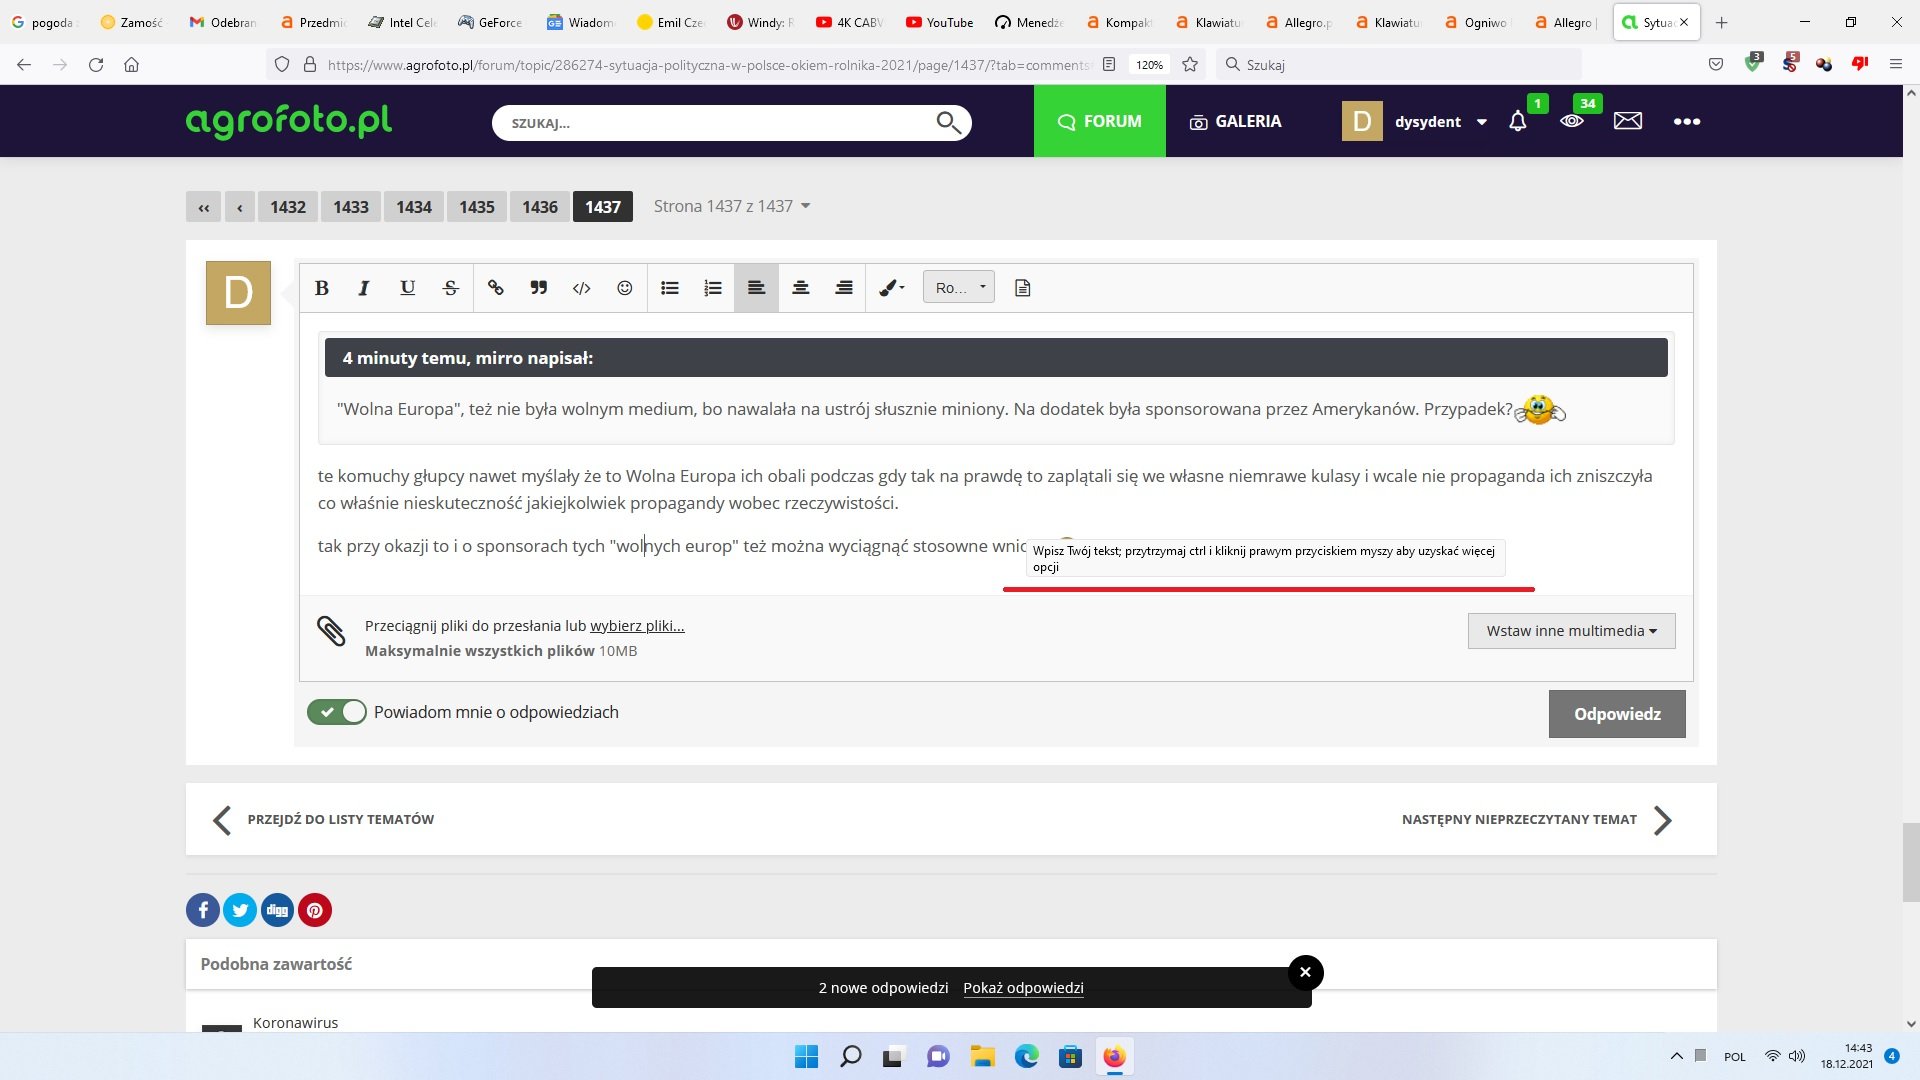1920x1080 pixels.
Task: Toggle underline formatting button
Action: tap(407, 288)
